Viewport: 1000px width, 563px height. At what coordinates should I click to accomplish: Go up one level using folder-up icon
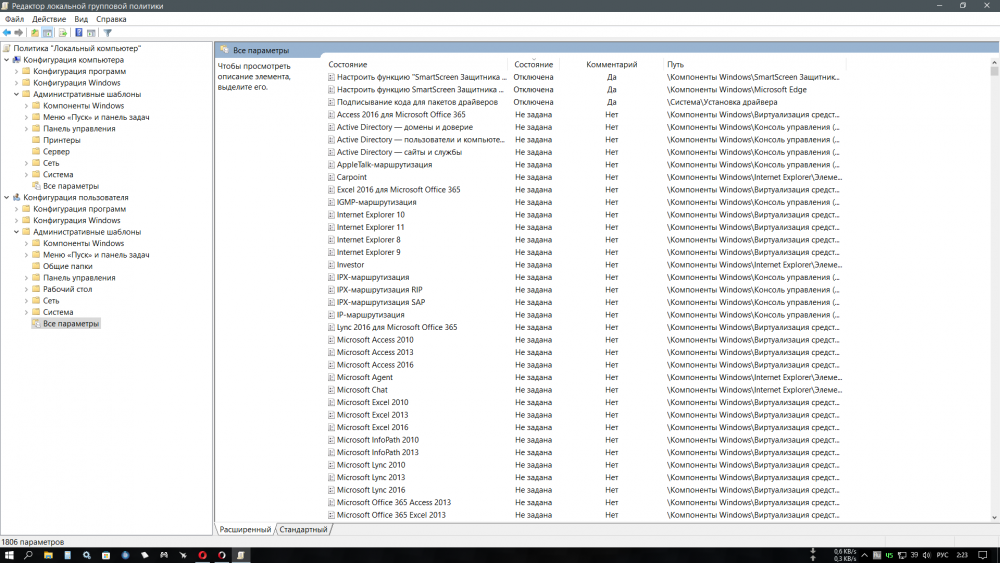(34, 33)
